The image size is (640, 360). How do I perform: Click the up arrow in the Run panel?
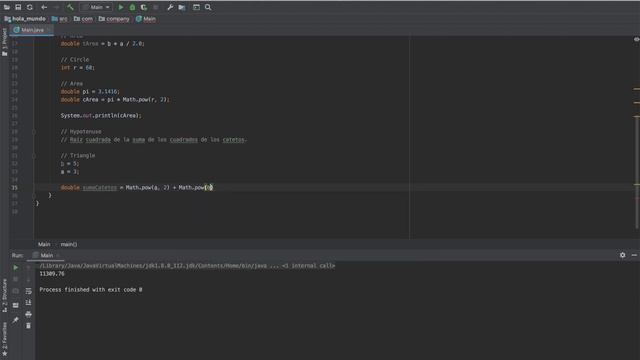(28, 268)
